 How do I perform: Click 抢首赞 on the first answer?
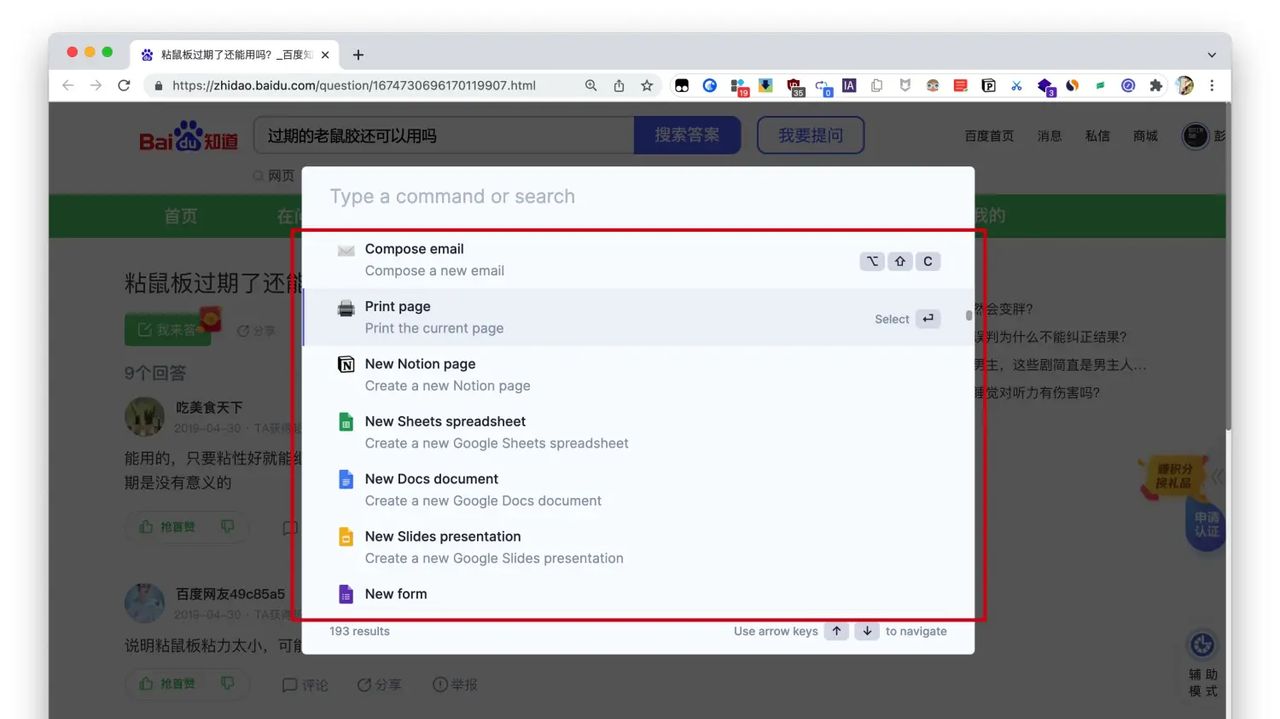click(168, 526)
